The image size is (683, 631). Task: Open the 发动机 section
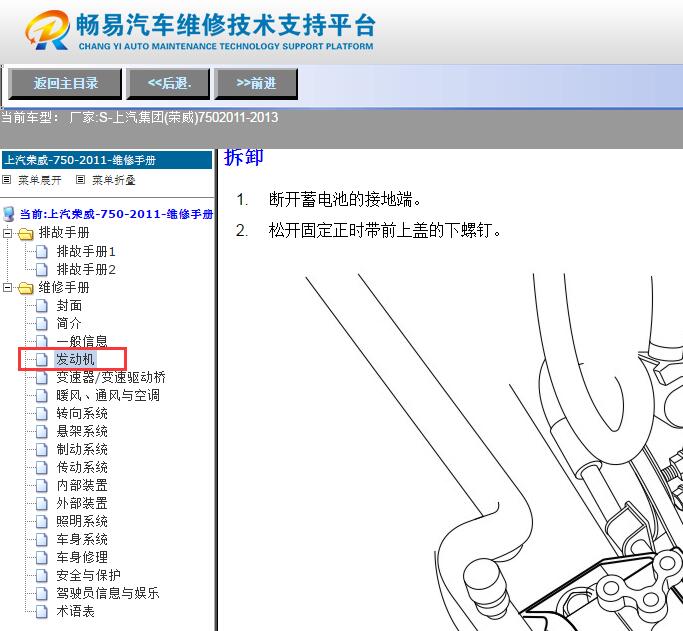(75, 359)
